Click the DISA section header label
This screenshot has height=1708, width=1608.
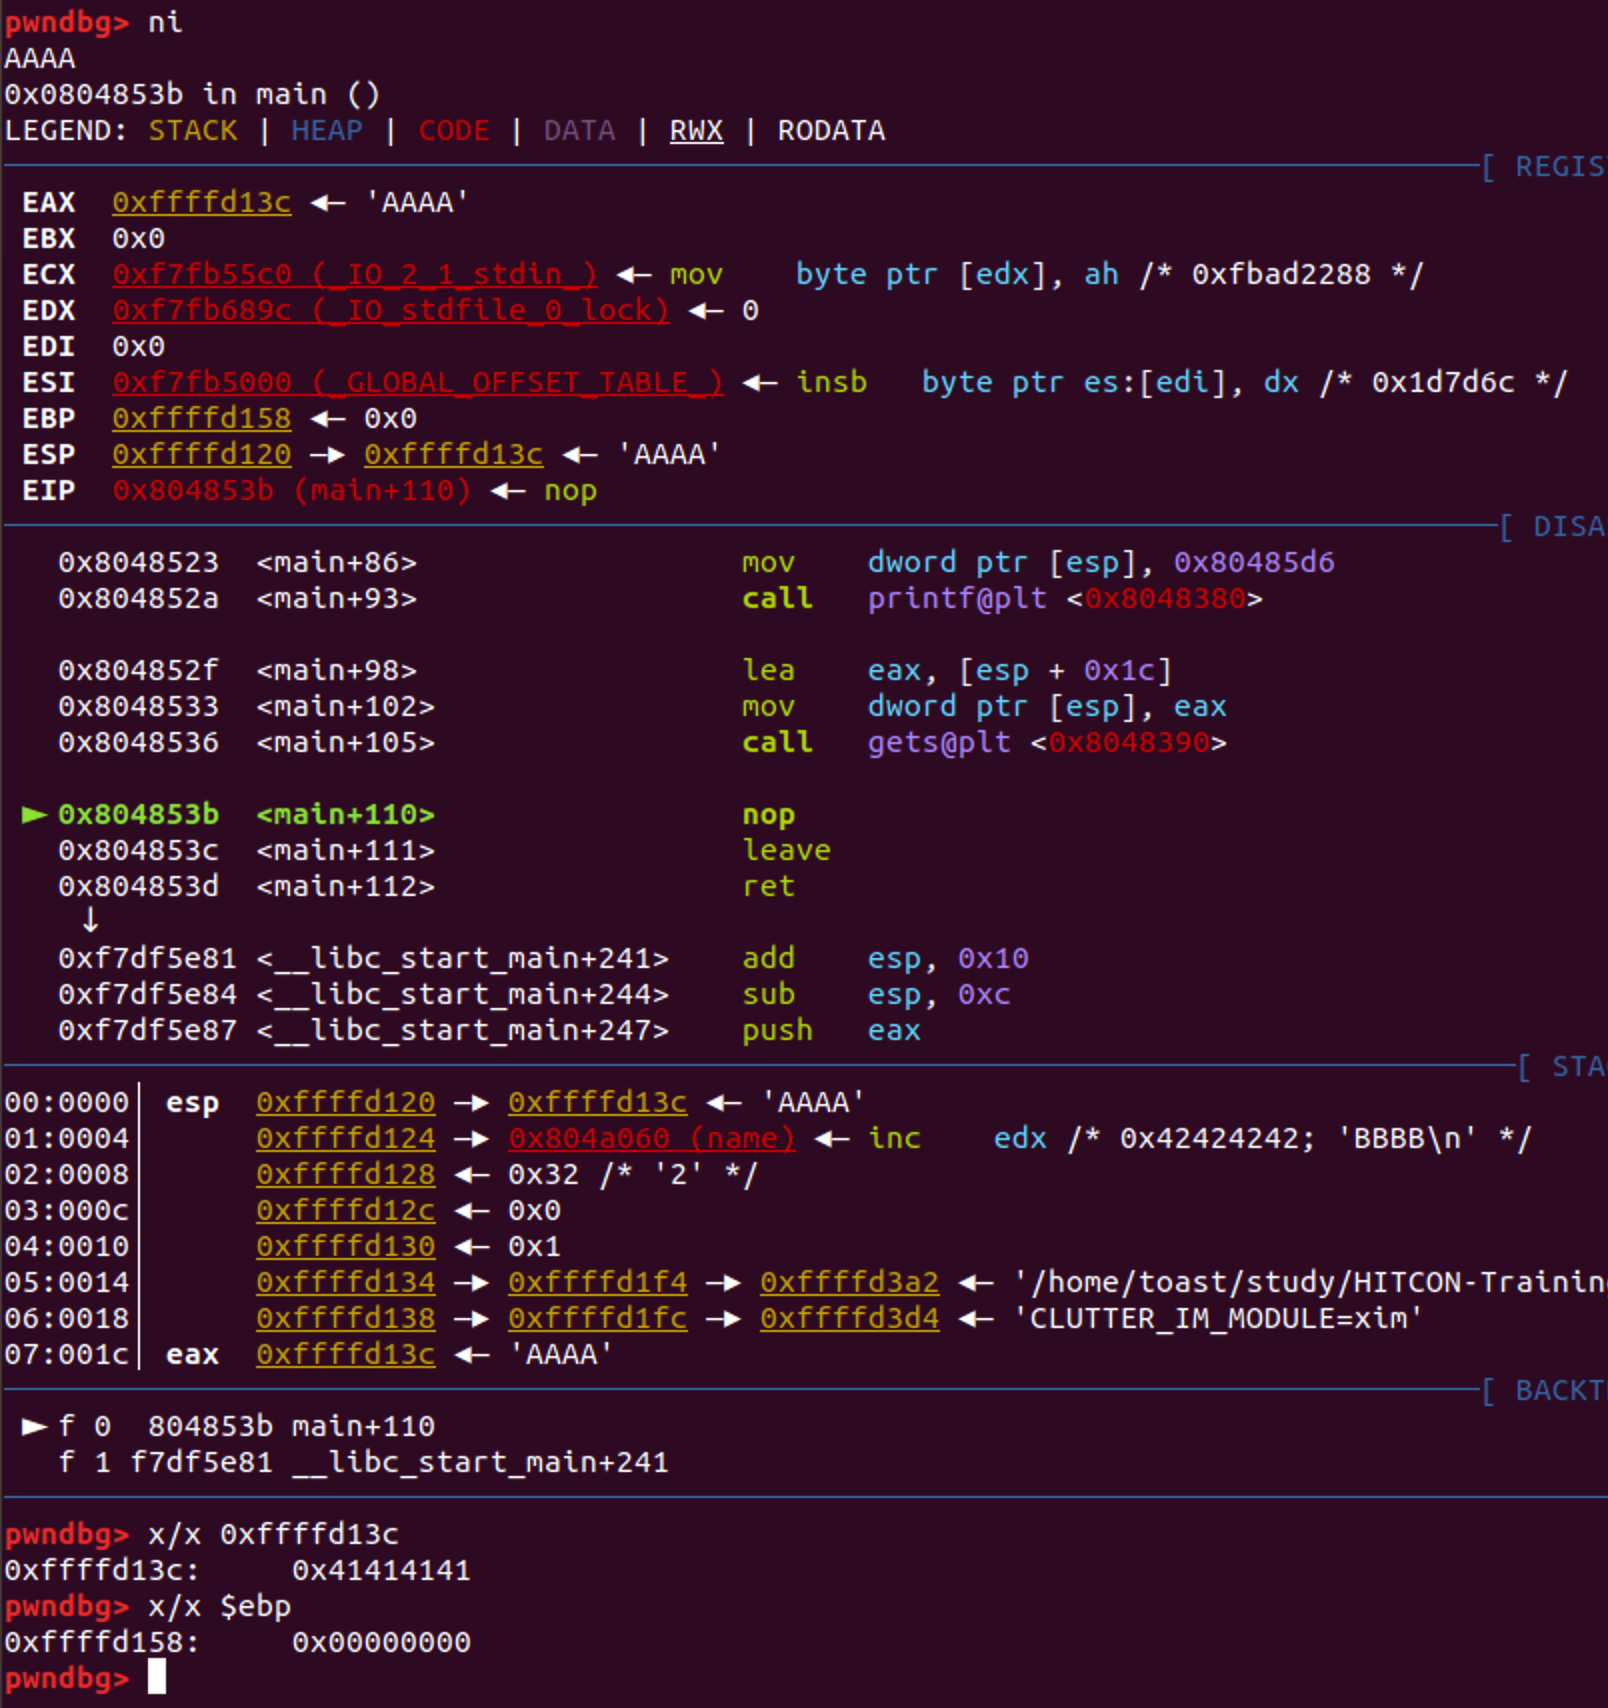pyautogui.click(x=1568, y=526)
